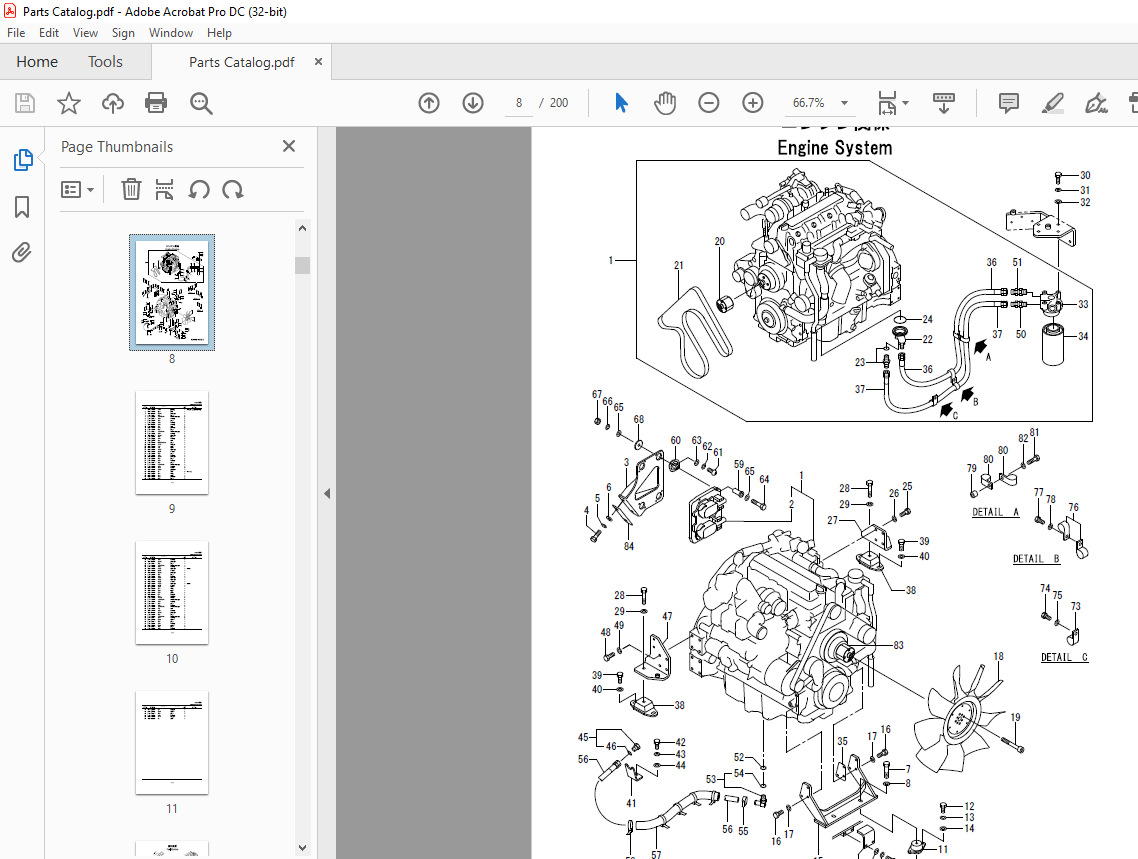This screenshot has height=859, width=1138.
Task: Expand the fit page options arrow
Action: 905,103
